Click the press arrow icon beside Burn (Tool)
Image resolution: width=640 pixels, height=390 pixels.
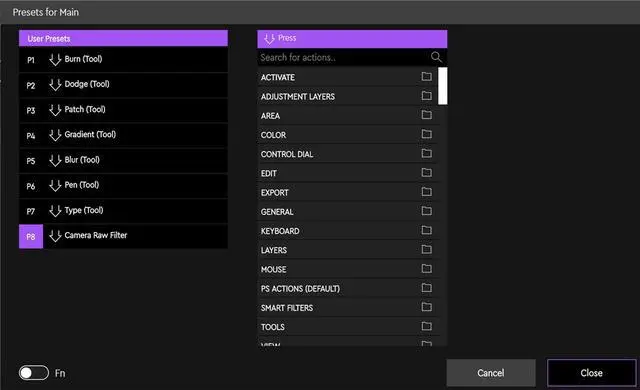point(55,60)
